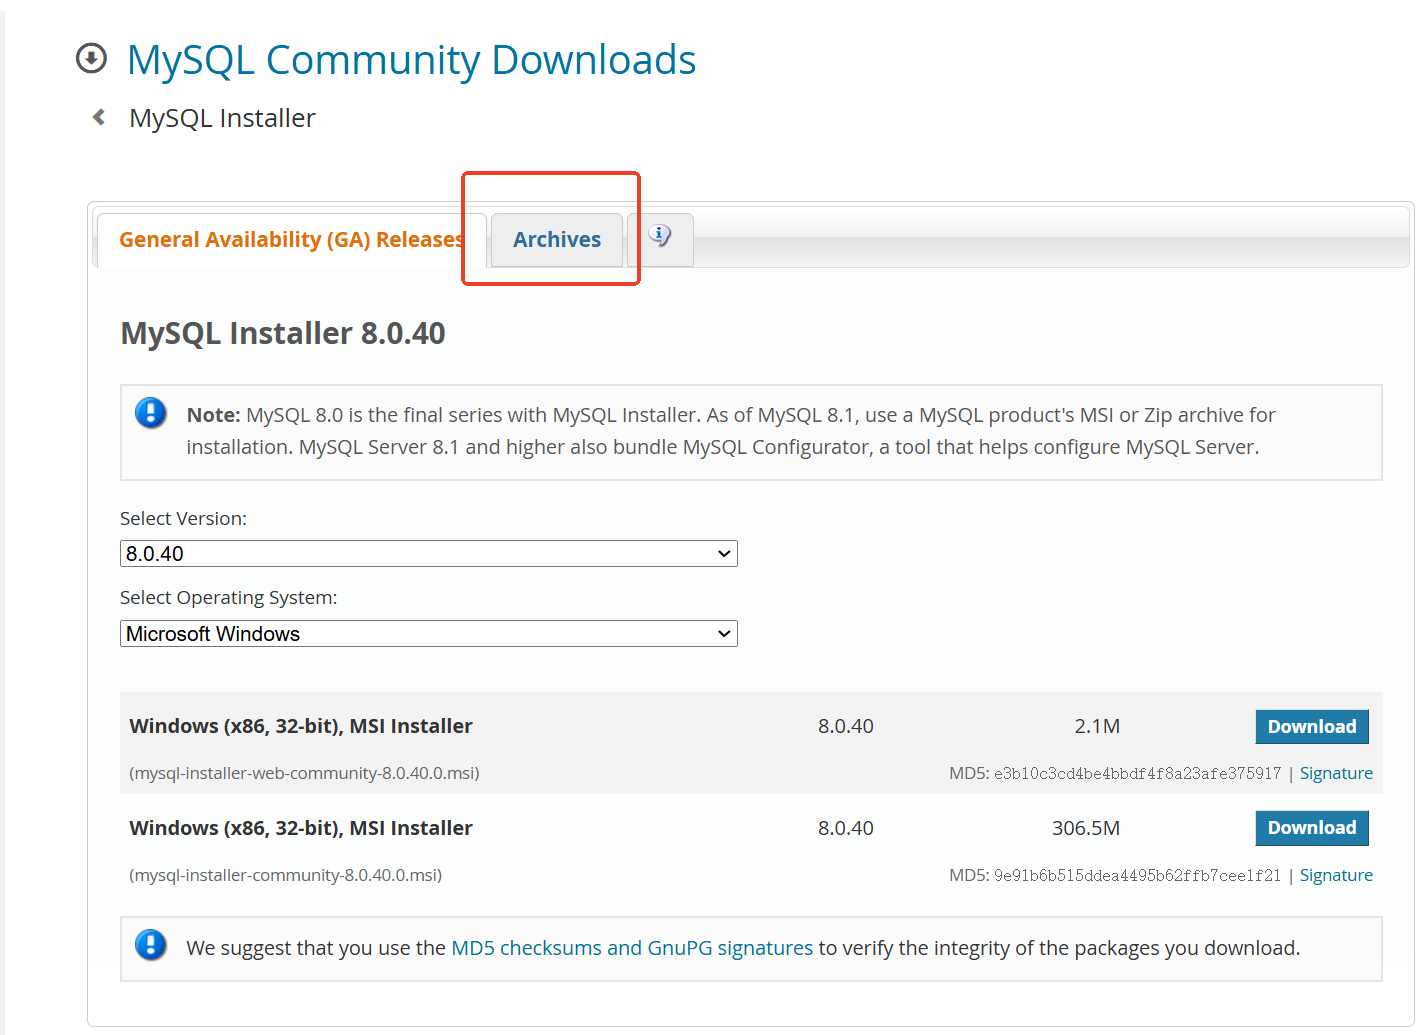Viewport: 1424px width, 1035px height.
Task: Click MD5 hash starting with e3b10c3c
Action: point(1137,773)
